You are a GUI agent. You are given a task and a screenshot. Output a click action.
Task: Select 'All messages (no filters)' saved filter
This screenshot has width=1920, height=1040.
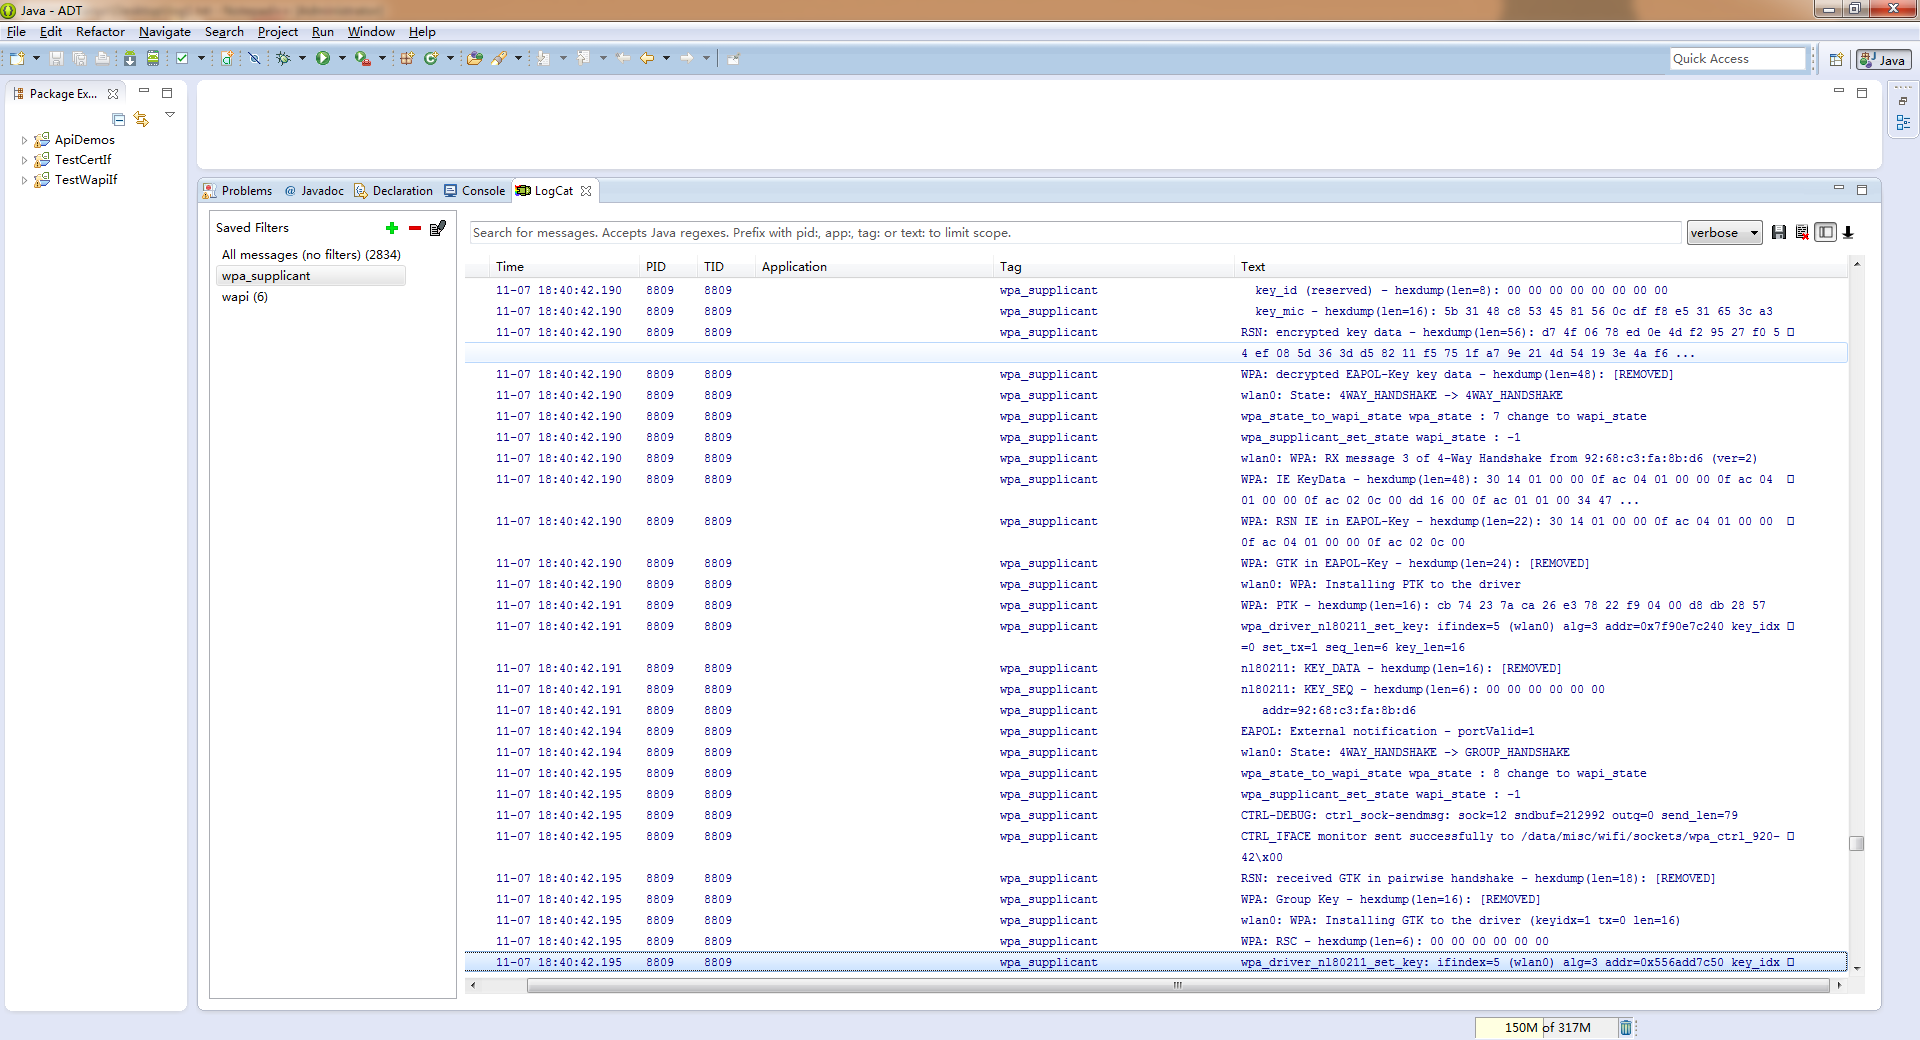point(311,255)
